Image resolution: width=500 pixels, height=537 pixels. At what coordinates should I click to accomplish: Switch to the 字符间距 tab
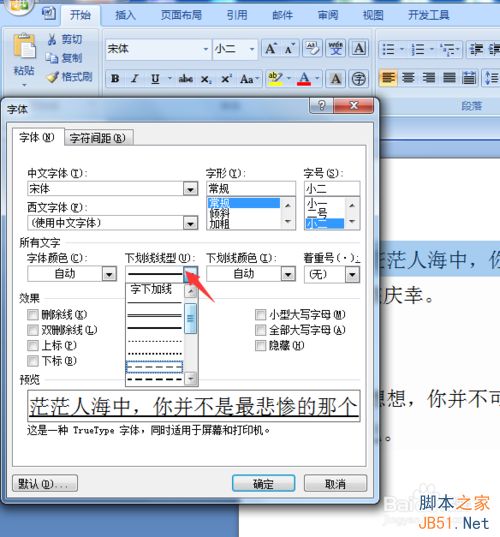98,138
